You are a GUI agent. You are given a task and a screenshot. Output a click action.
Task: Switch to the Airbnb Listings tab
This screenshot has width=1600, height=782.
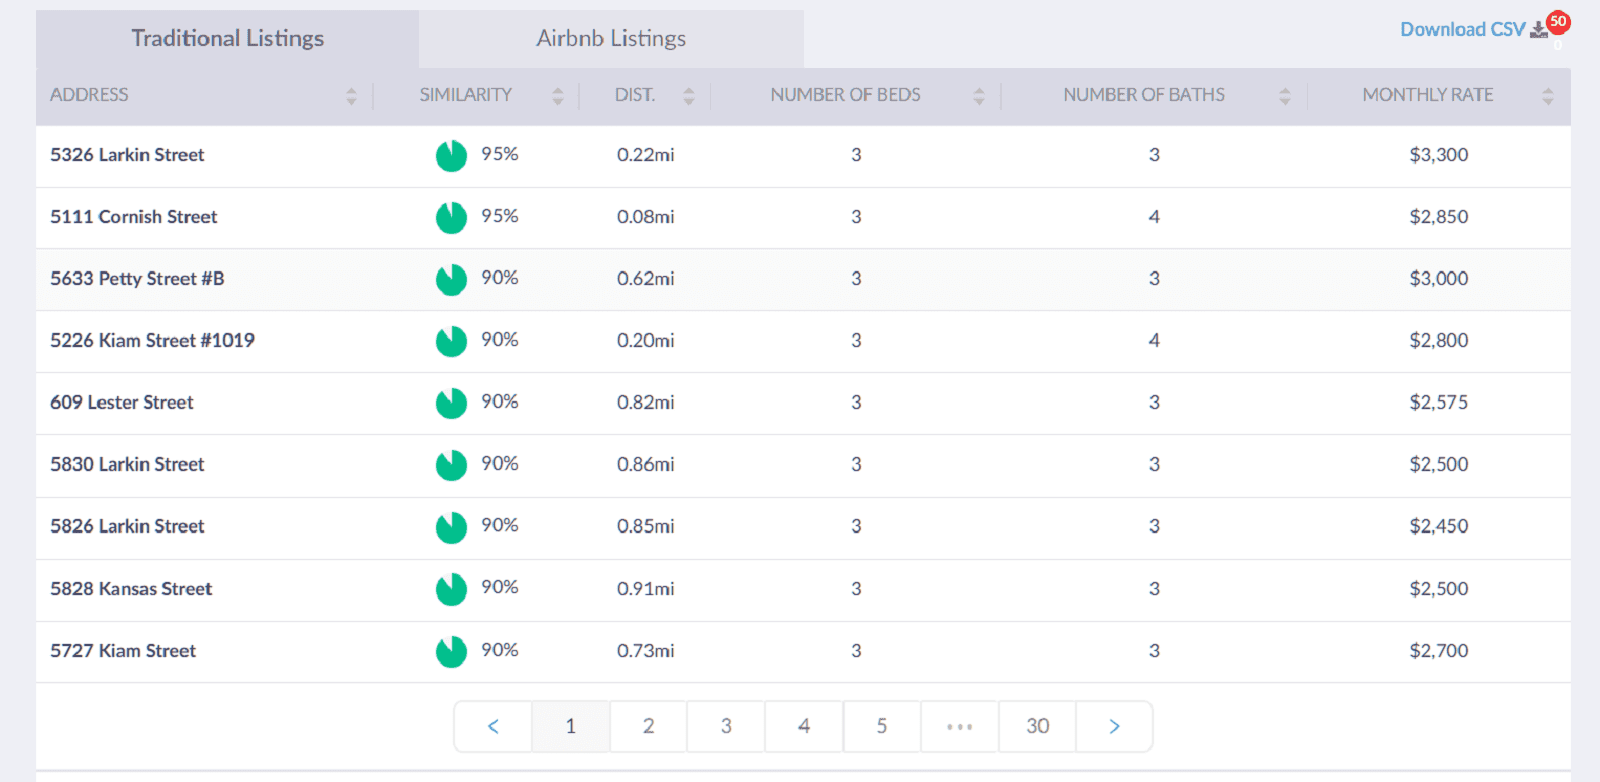click(611, 39)
